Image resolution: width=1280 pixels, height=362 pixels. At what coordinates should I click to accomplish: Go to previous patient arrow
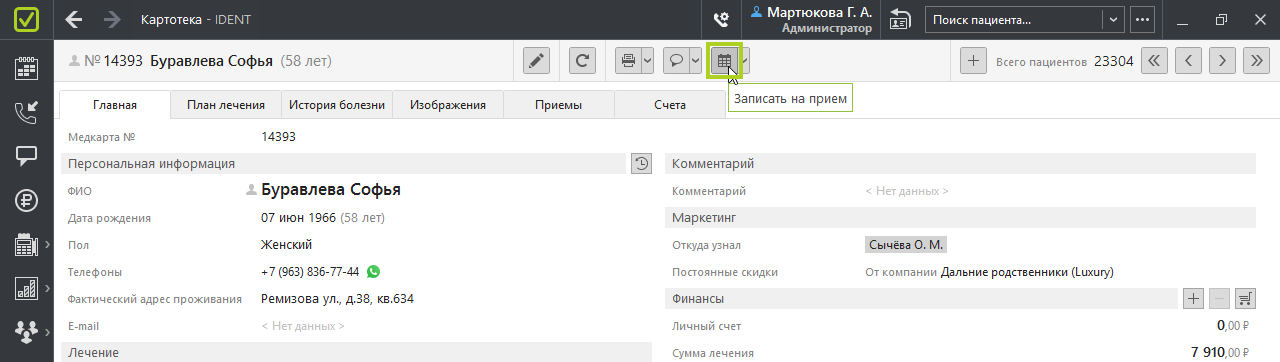tap(1188, 61)
